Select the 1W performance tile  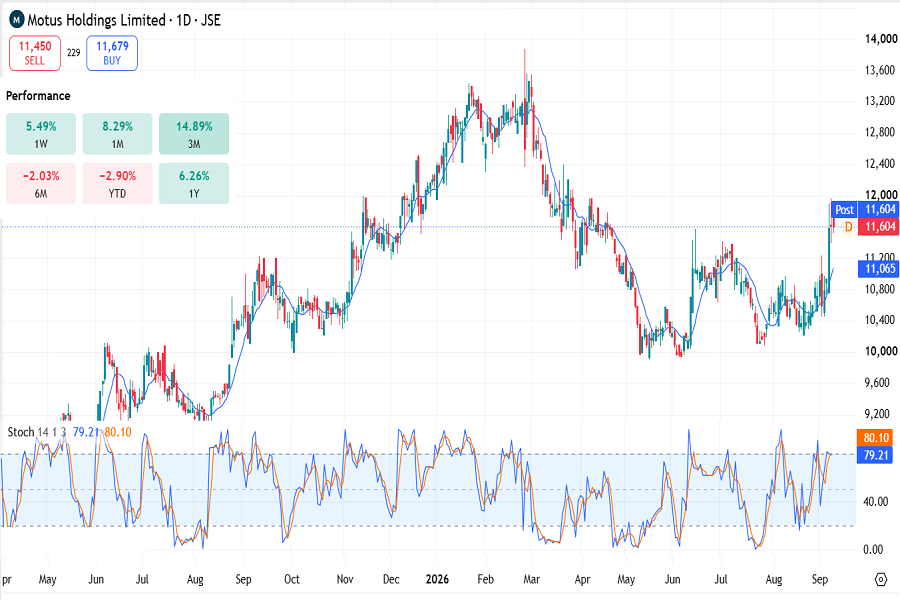(41, 134)
